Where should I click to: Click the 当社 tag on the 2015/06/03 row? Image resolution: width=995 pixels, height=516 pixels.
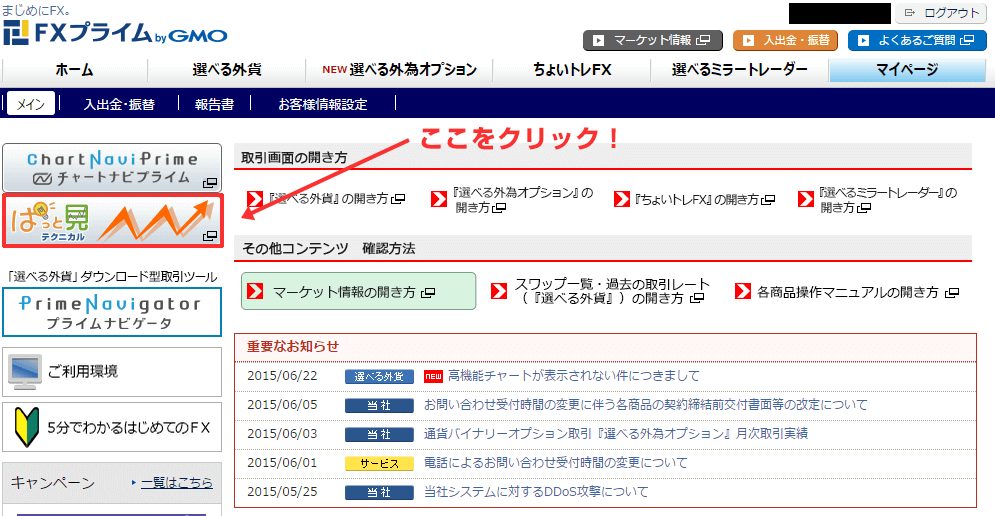(379, 435)
